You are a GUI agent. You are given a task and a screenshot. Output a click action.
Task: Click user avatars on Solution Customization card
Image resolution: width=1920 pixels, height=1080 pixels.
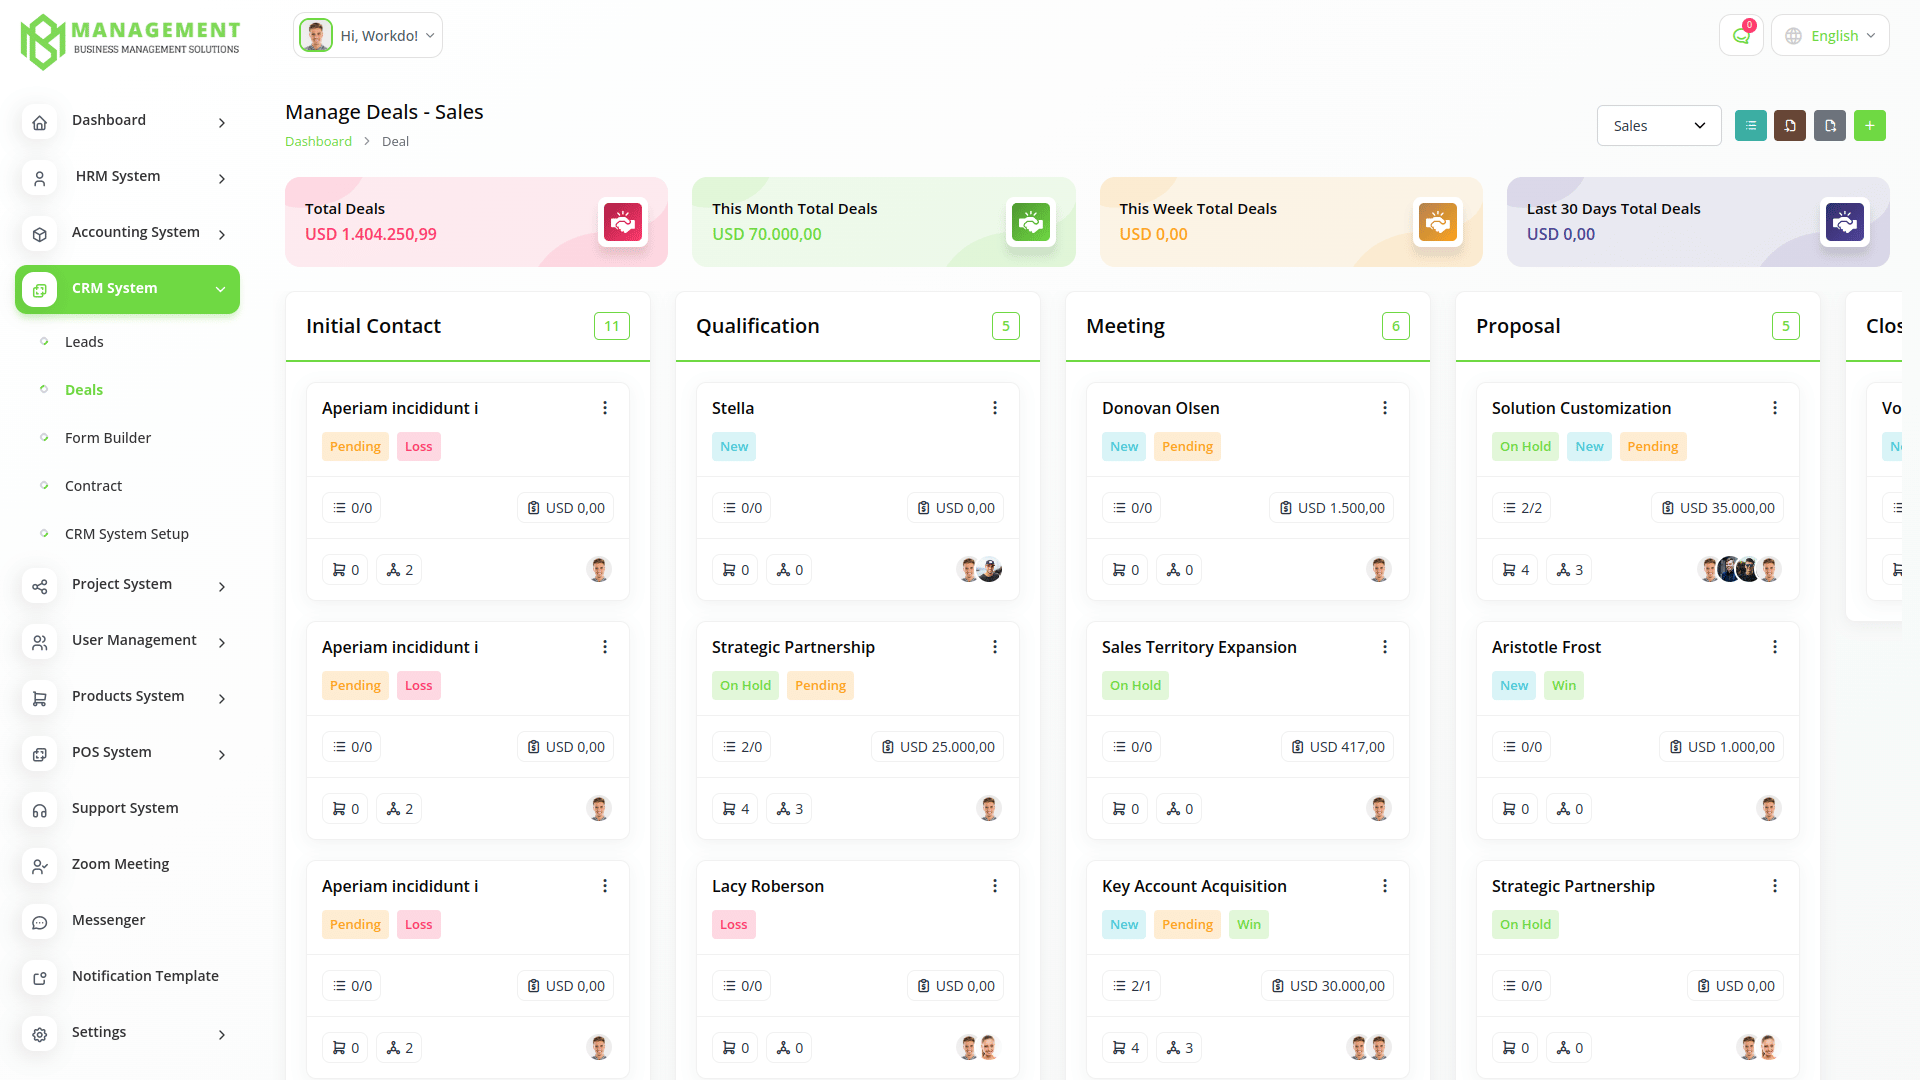pyautogui.click(x=1739, y=570)
